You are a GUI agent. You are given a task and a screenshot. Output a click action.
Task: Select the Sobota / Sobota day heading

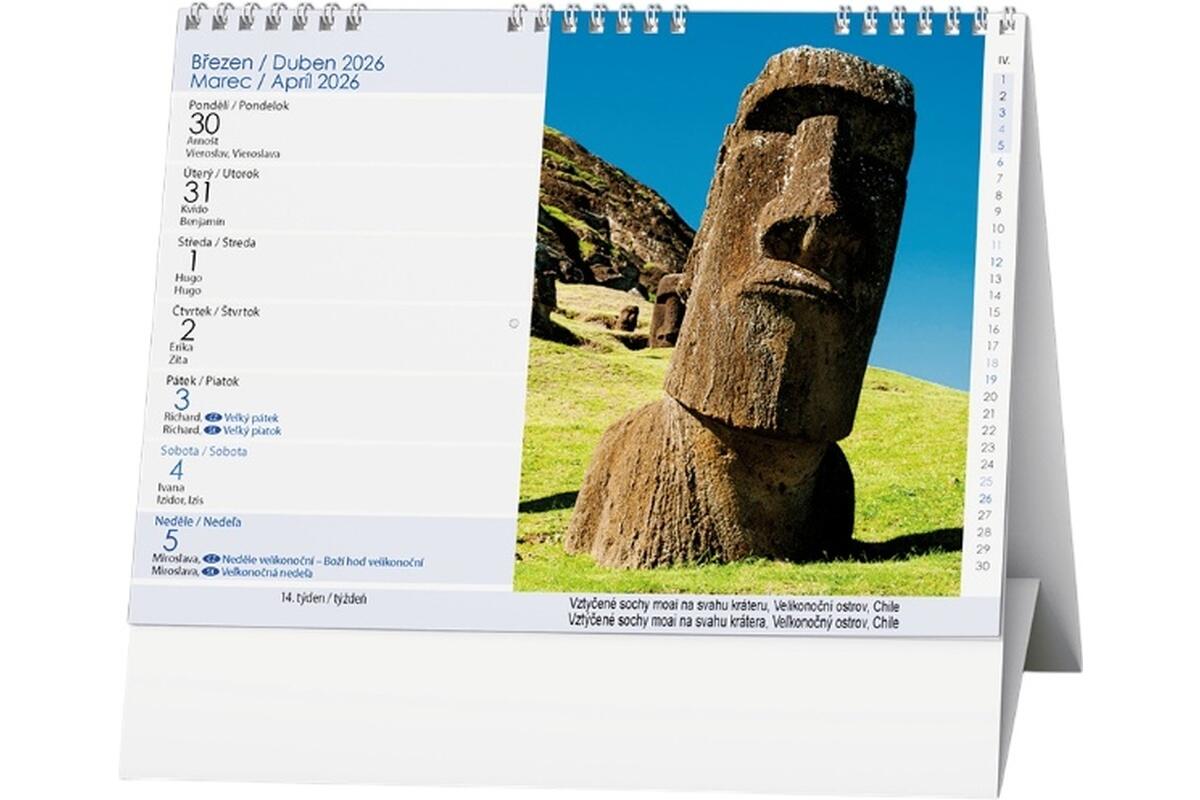[204, 451]
